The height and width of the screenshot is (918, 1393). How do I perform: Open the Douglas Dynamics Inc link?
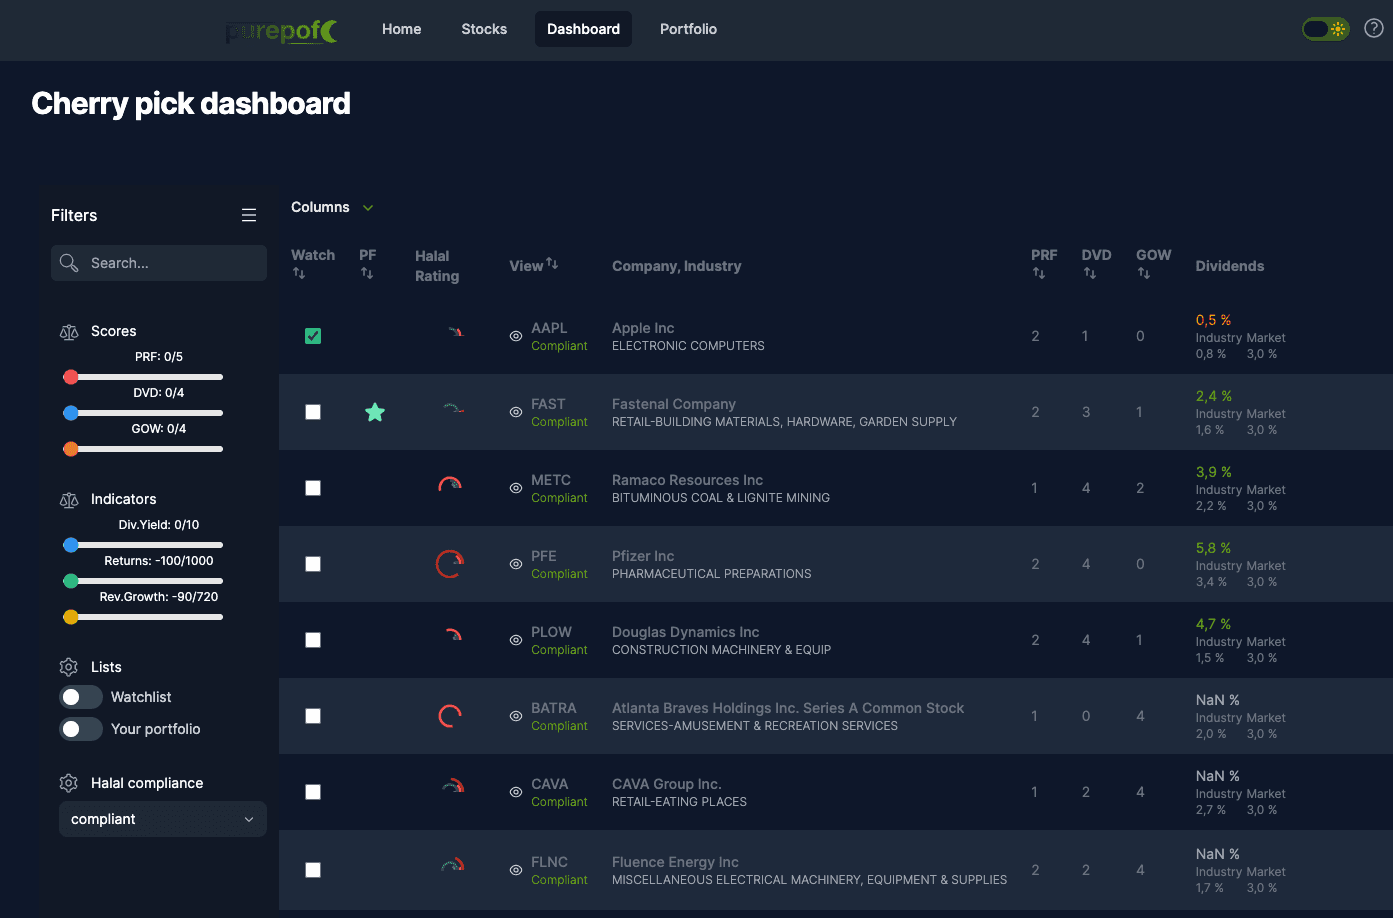[x=686, y=632]
